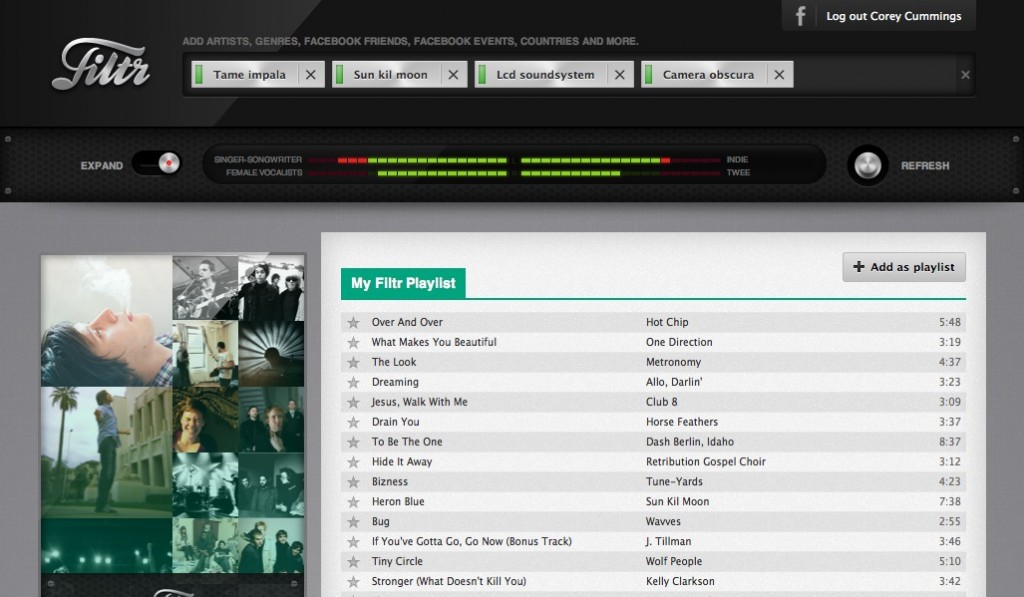
Task: Click the song title Drain You
Action: pos(395,422)
